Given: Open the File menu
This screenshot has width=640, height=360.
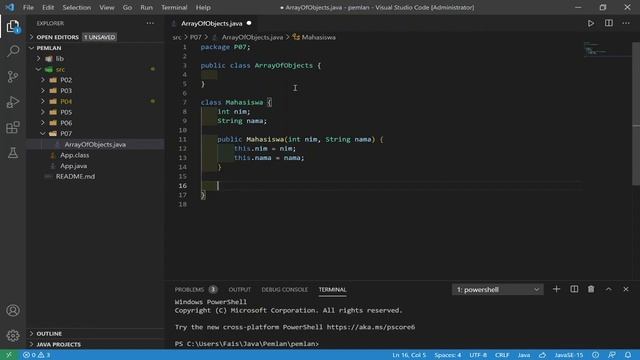Looking at the screenshot, I should [x=28, y=7].
